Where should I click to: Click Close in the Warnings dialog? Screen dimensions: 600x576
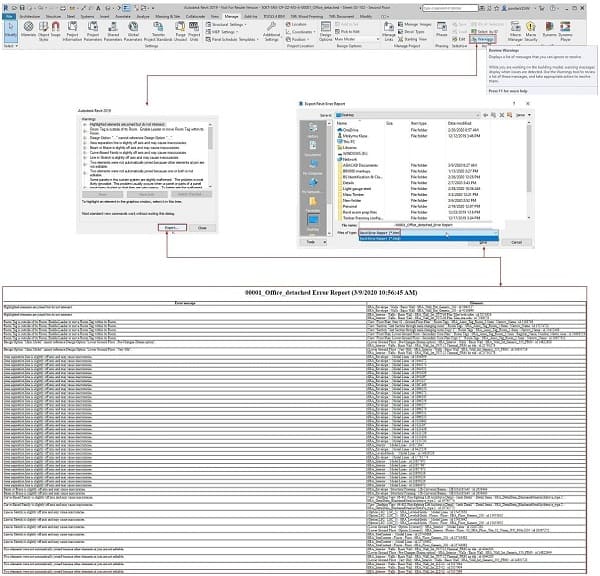click(x=202, y=228)
